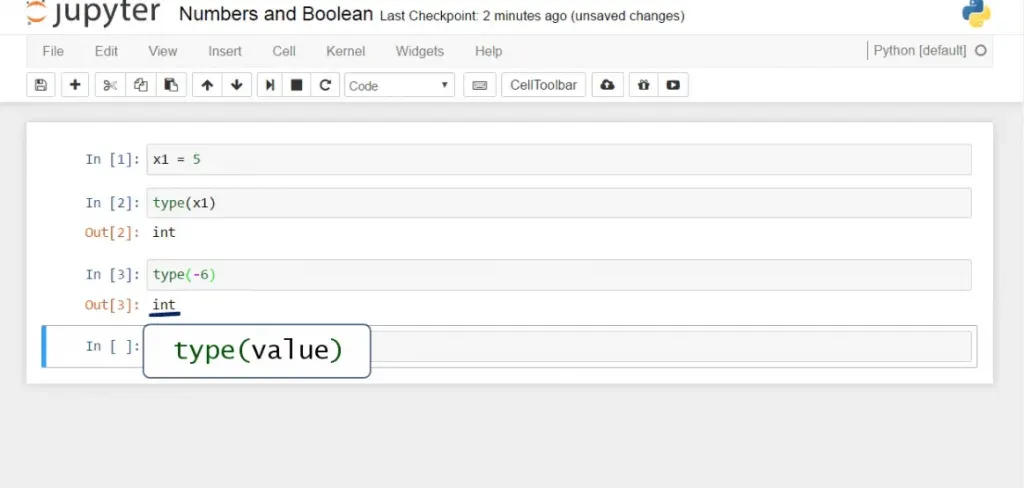Screen dimensions: 1024x488
Task: Click the empty input cell field
Action: click(x=670, y=346)
